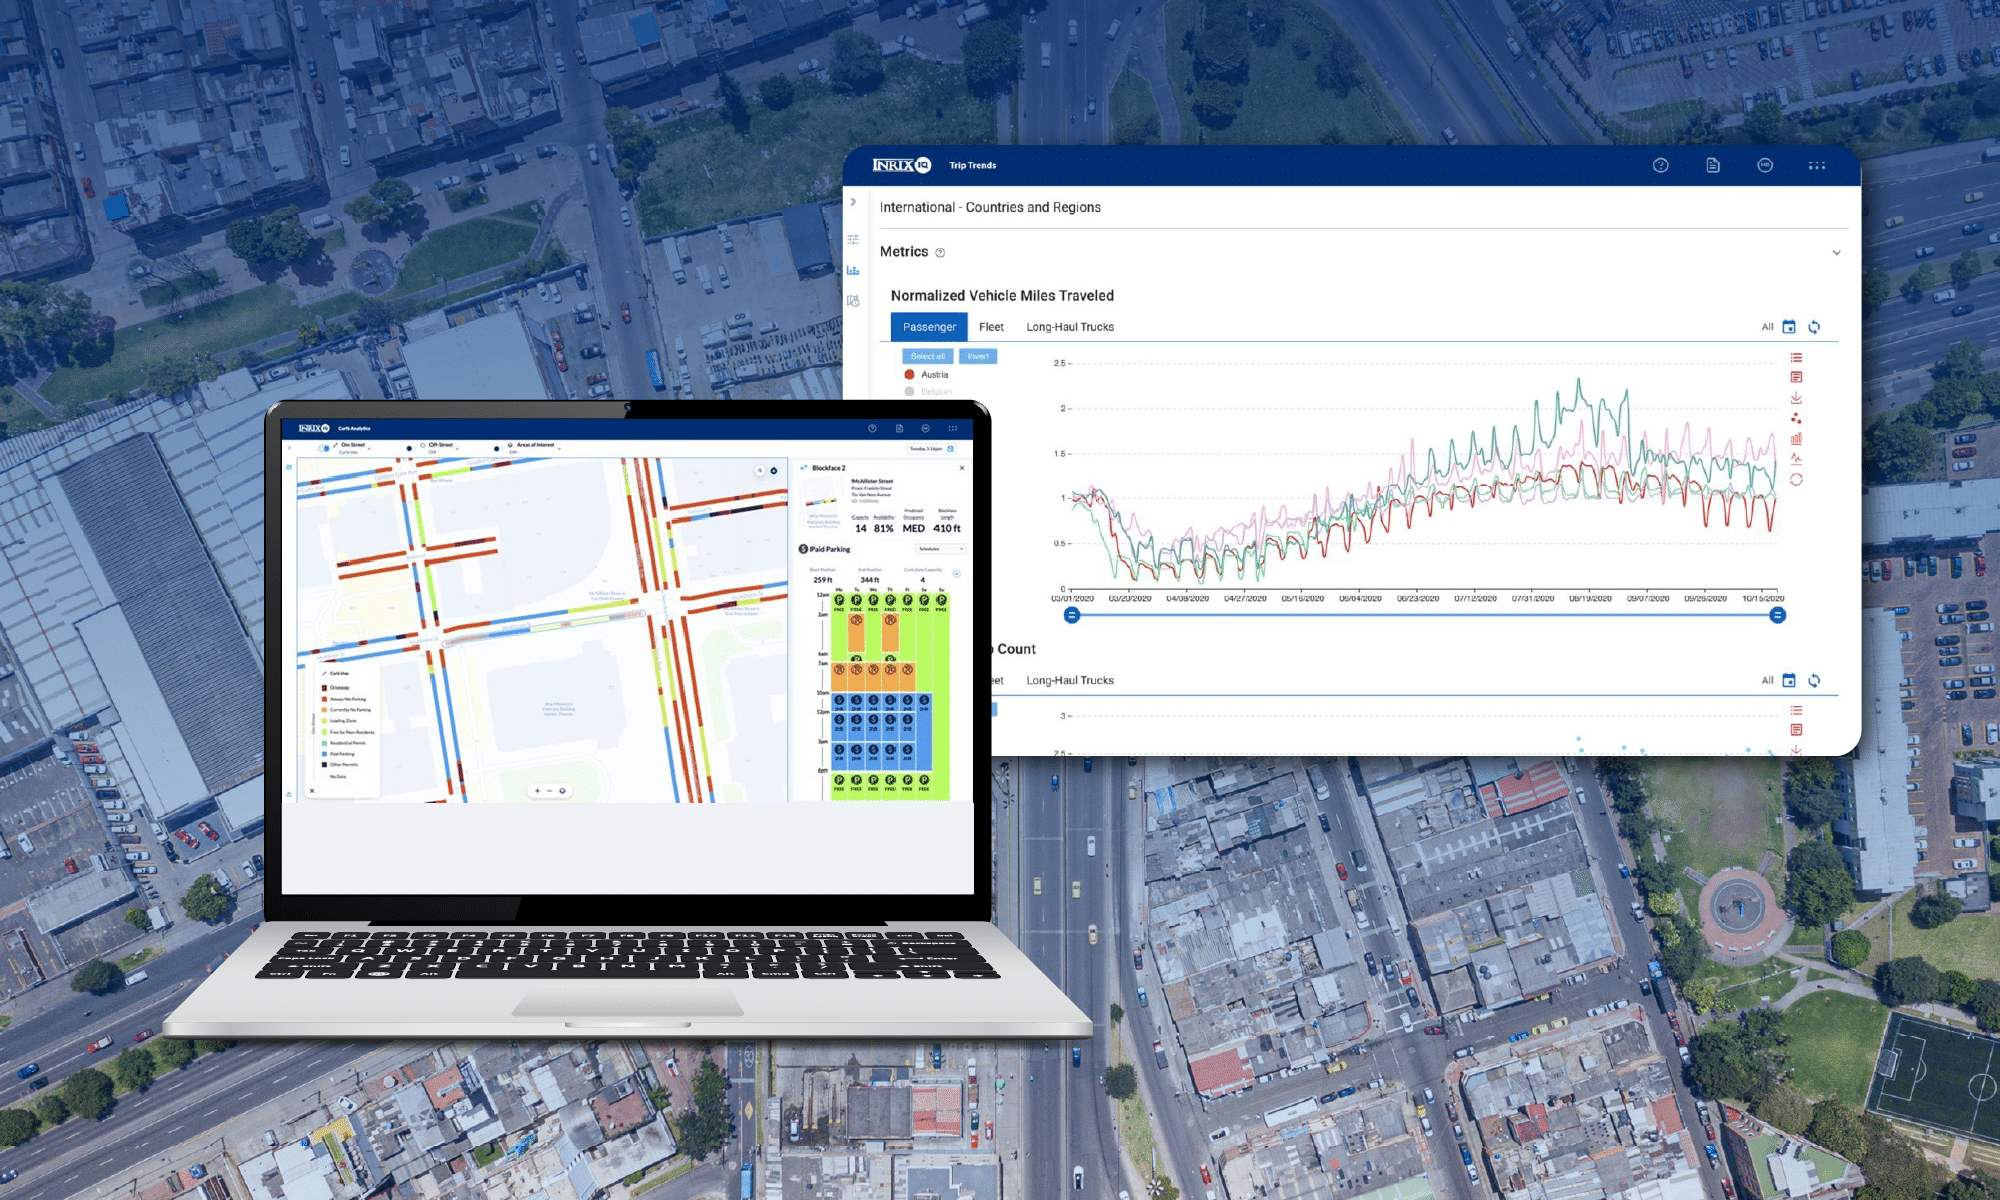
Task: Open apps grid in Trip Trends header
Action: 1817,165
